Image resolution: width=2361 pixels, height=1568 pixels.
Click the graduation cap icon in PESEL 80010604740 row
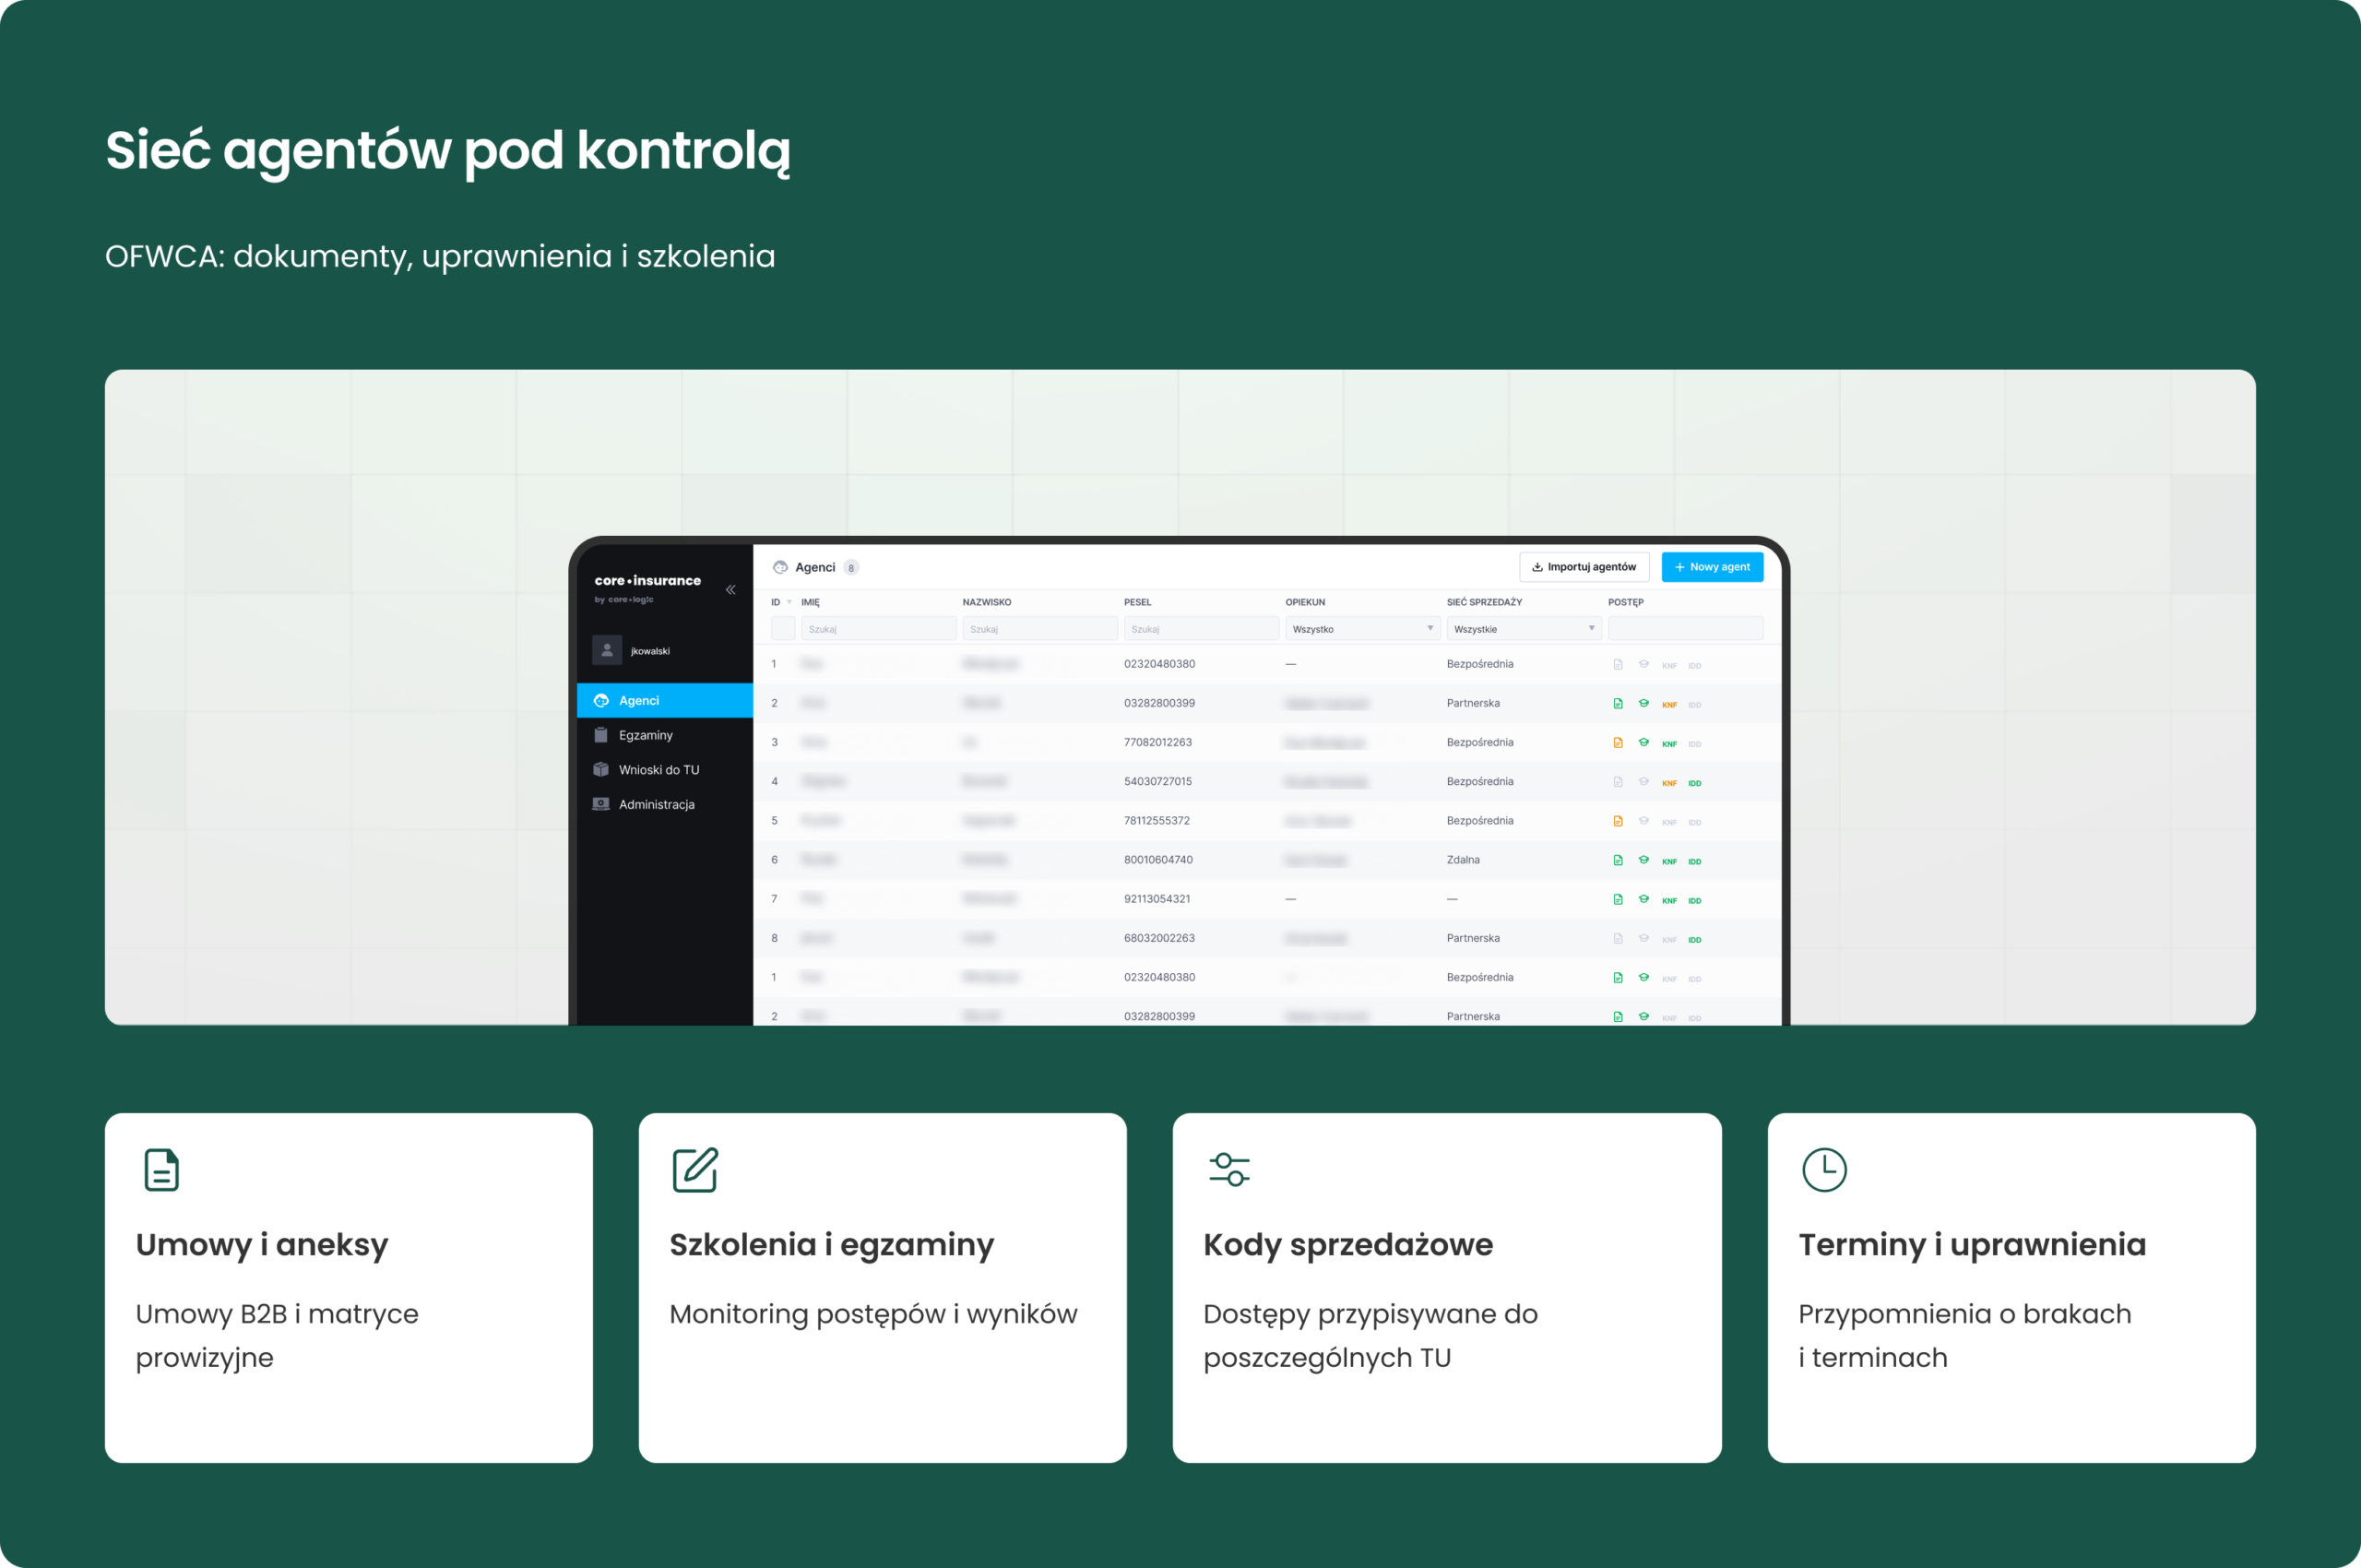1643,860
